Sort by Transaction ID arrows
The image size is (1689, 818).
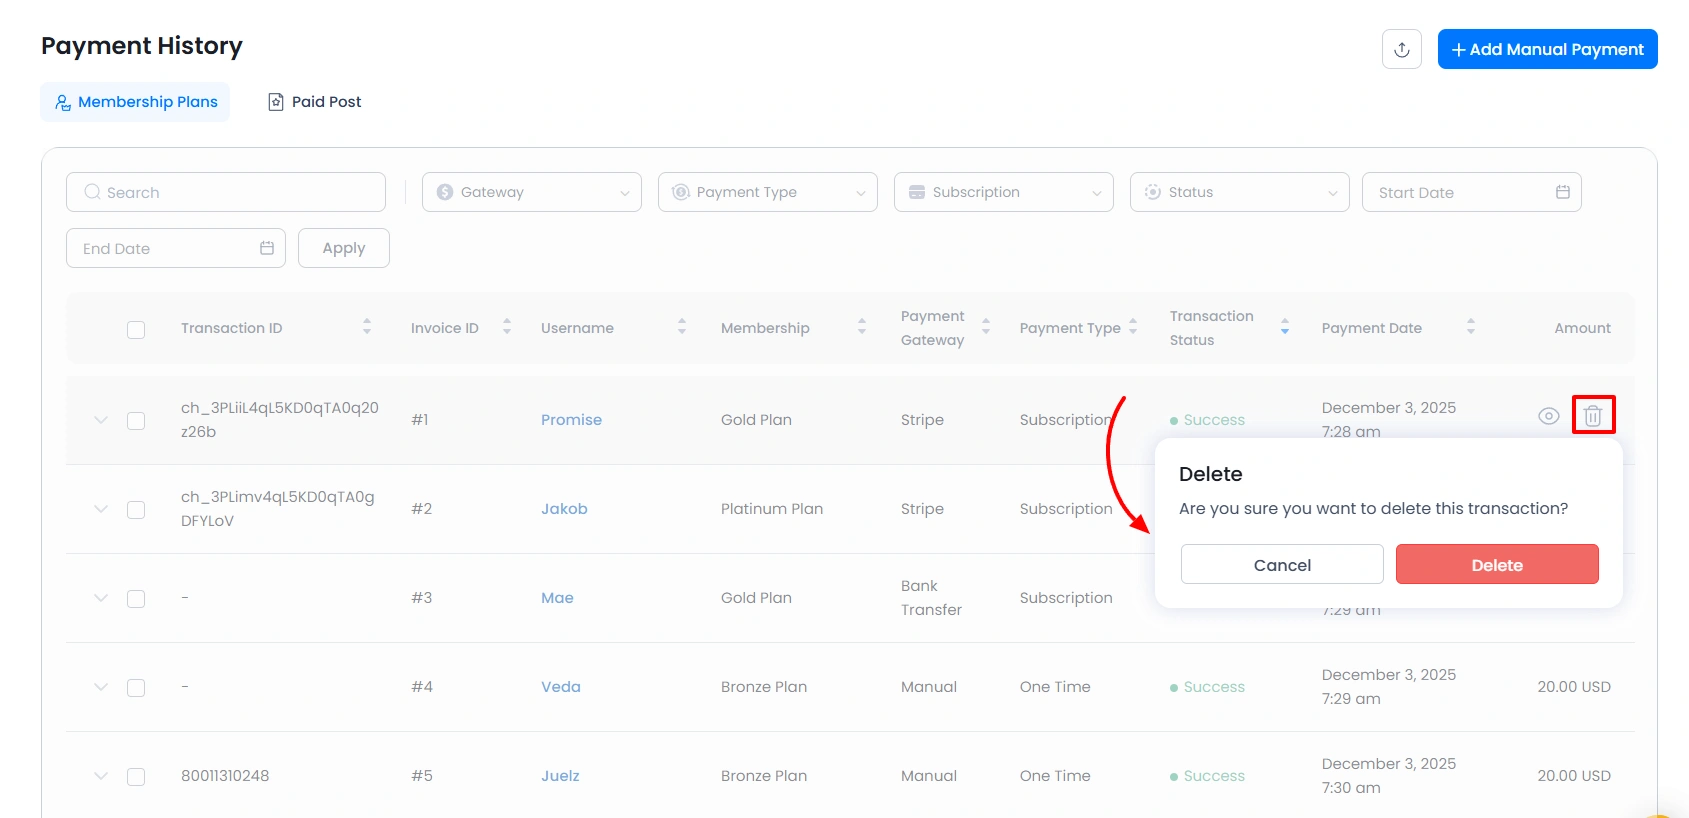[x=367, y=327]
